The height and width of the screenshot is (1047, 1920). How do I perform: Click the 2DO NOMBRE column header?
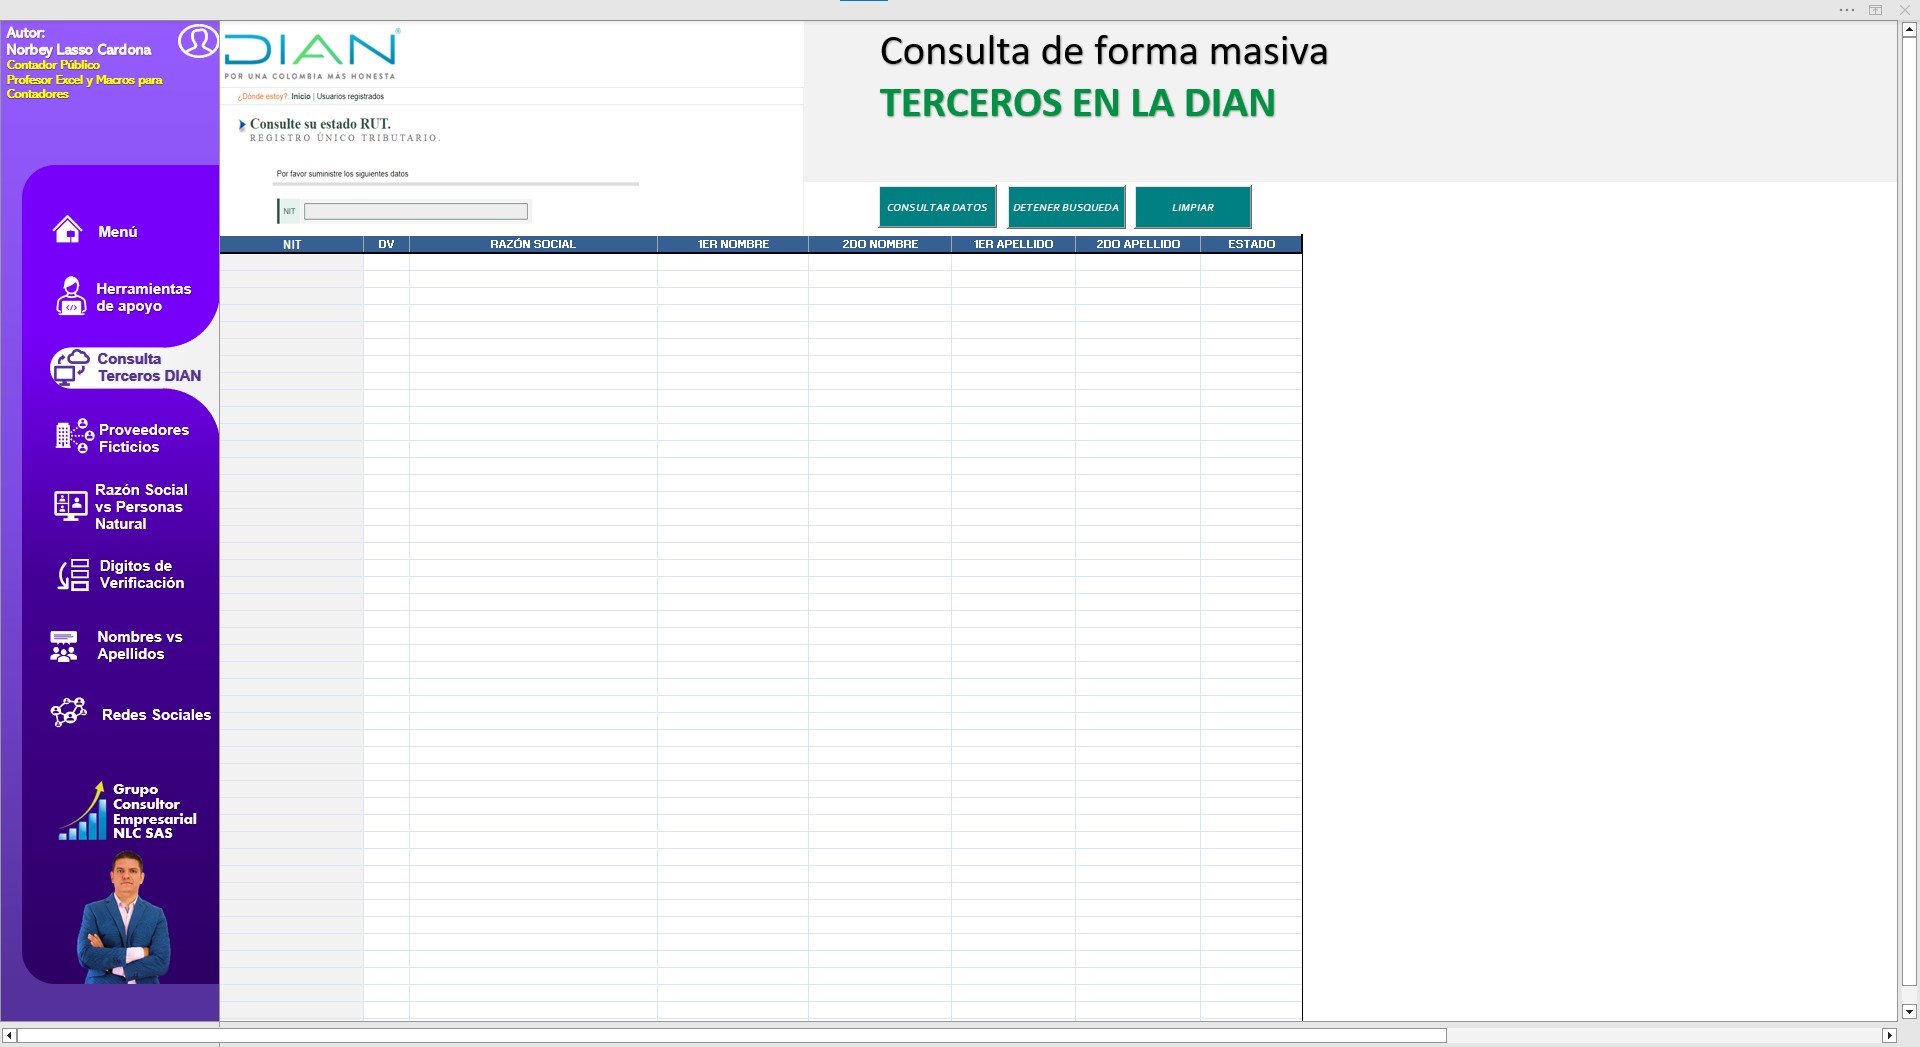[x=880, y=244]
